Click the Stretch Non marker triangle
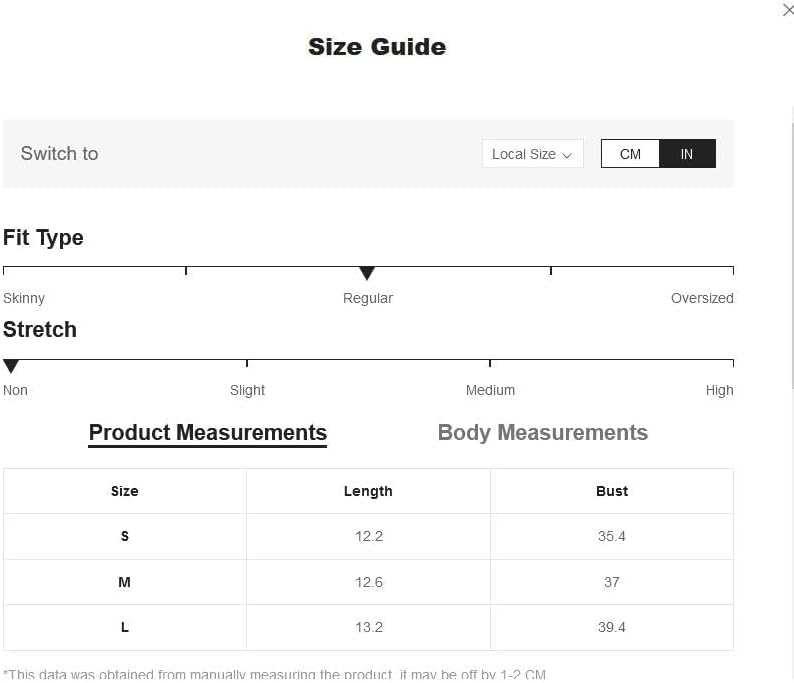Viewport: 794px width, 683px height. (x=11, y=366)
